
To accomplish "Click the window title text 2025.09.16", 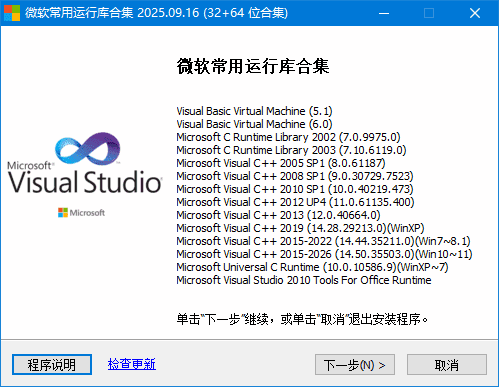I will [x=168, y=13].
